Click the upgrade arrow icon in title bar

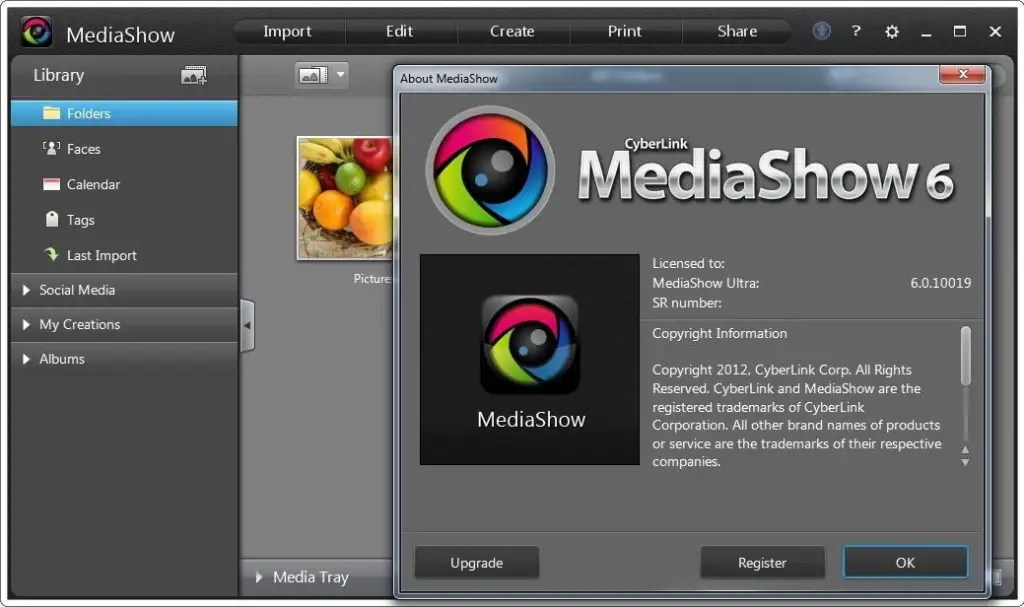(822, 31)
